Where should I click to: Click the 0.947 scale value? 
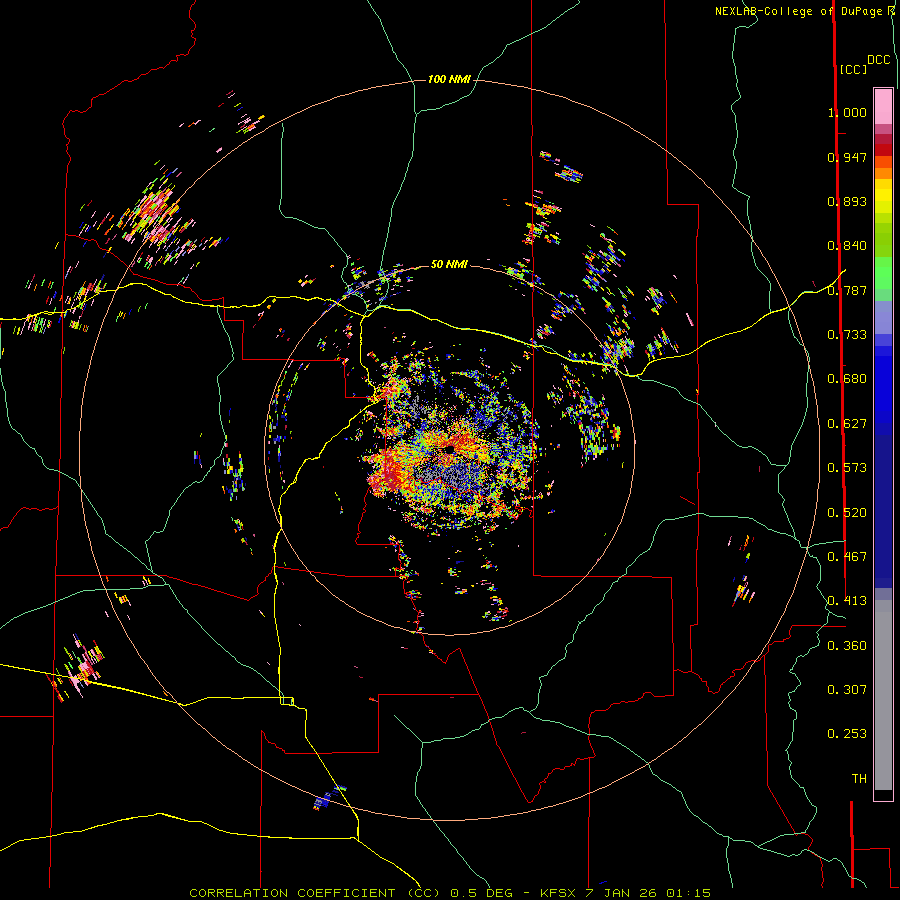(847, 157)
